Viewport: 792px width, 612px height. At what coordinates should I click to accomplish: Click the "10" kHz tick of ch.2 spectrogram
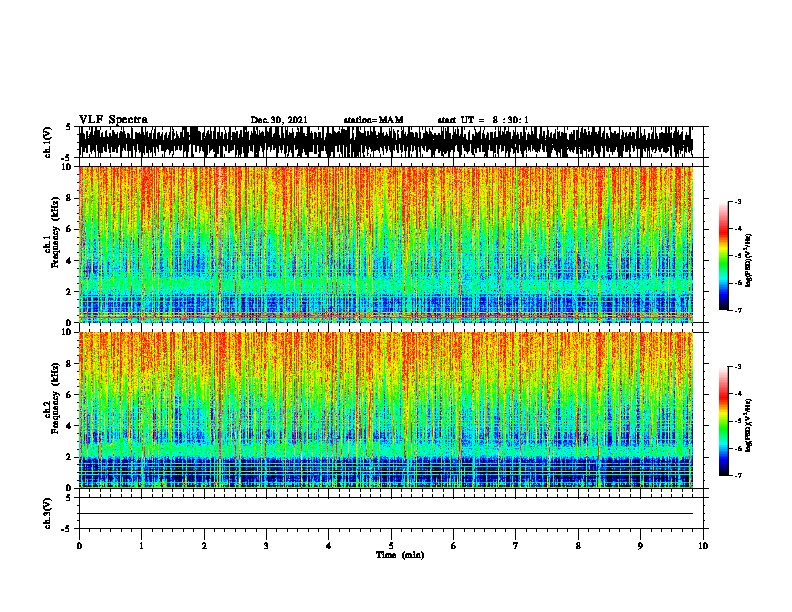[69, 332]
